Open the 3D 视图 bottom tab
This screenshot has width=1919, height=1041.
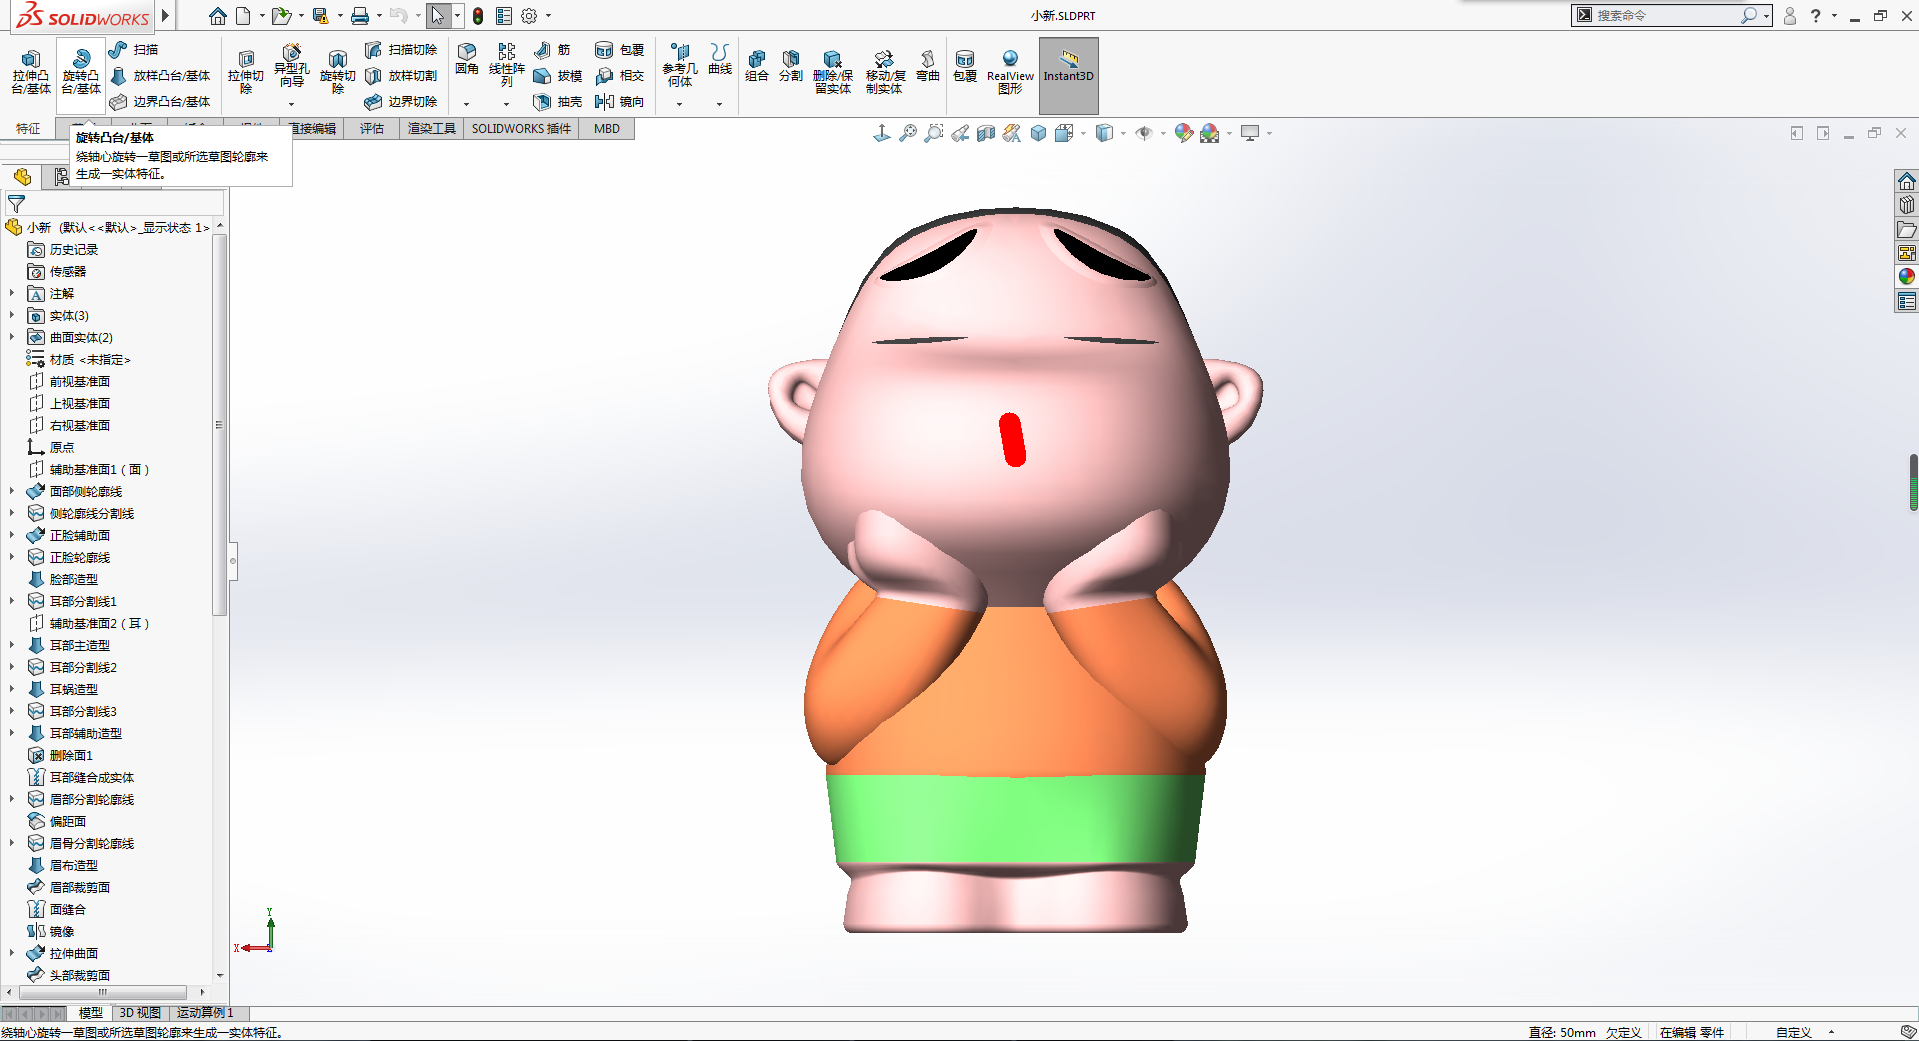pyautogui.click(x=140, y=1013)
